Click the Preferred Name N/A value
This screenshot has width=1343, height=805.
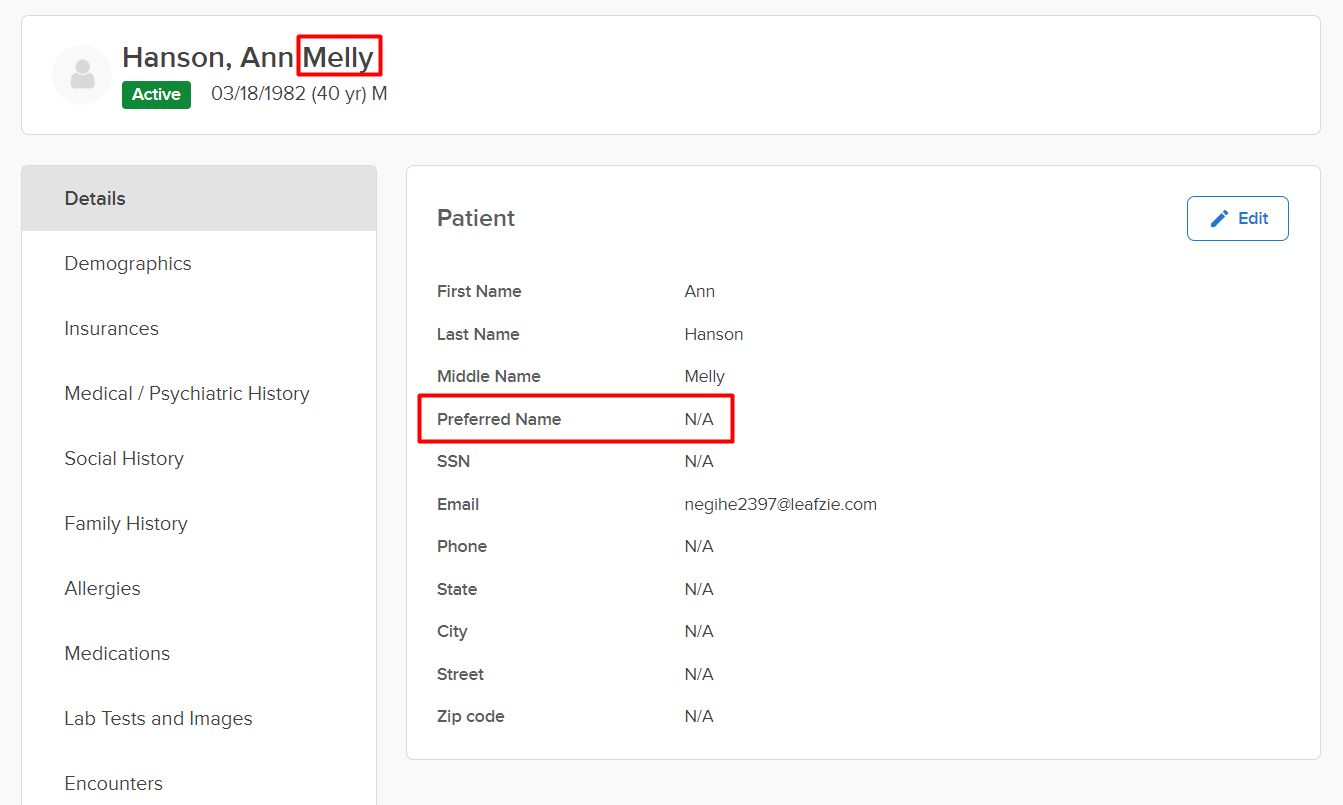click(x=699, y=419)
